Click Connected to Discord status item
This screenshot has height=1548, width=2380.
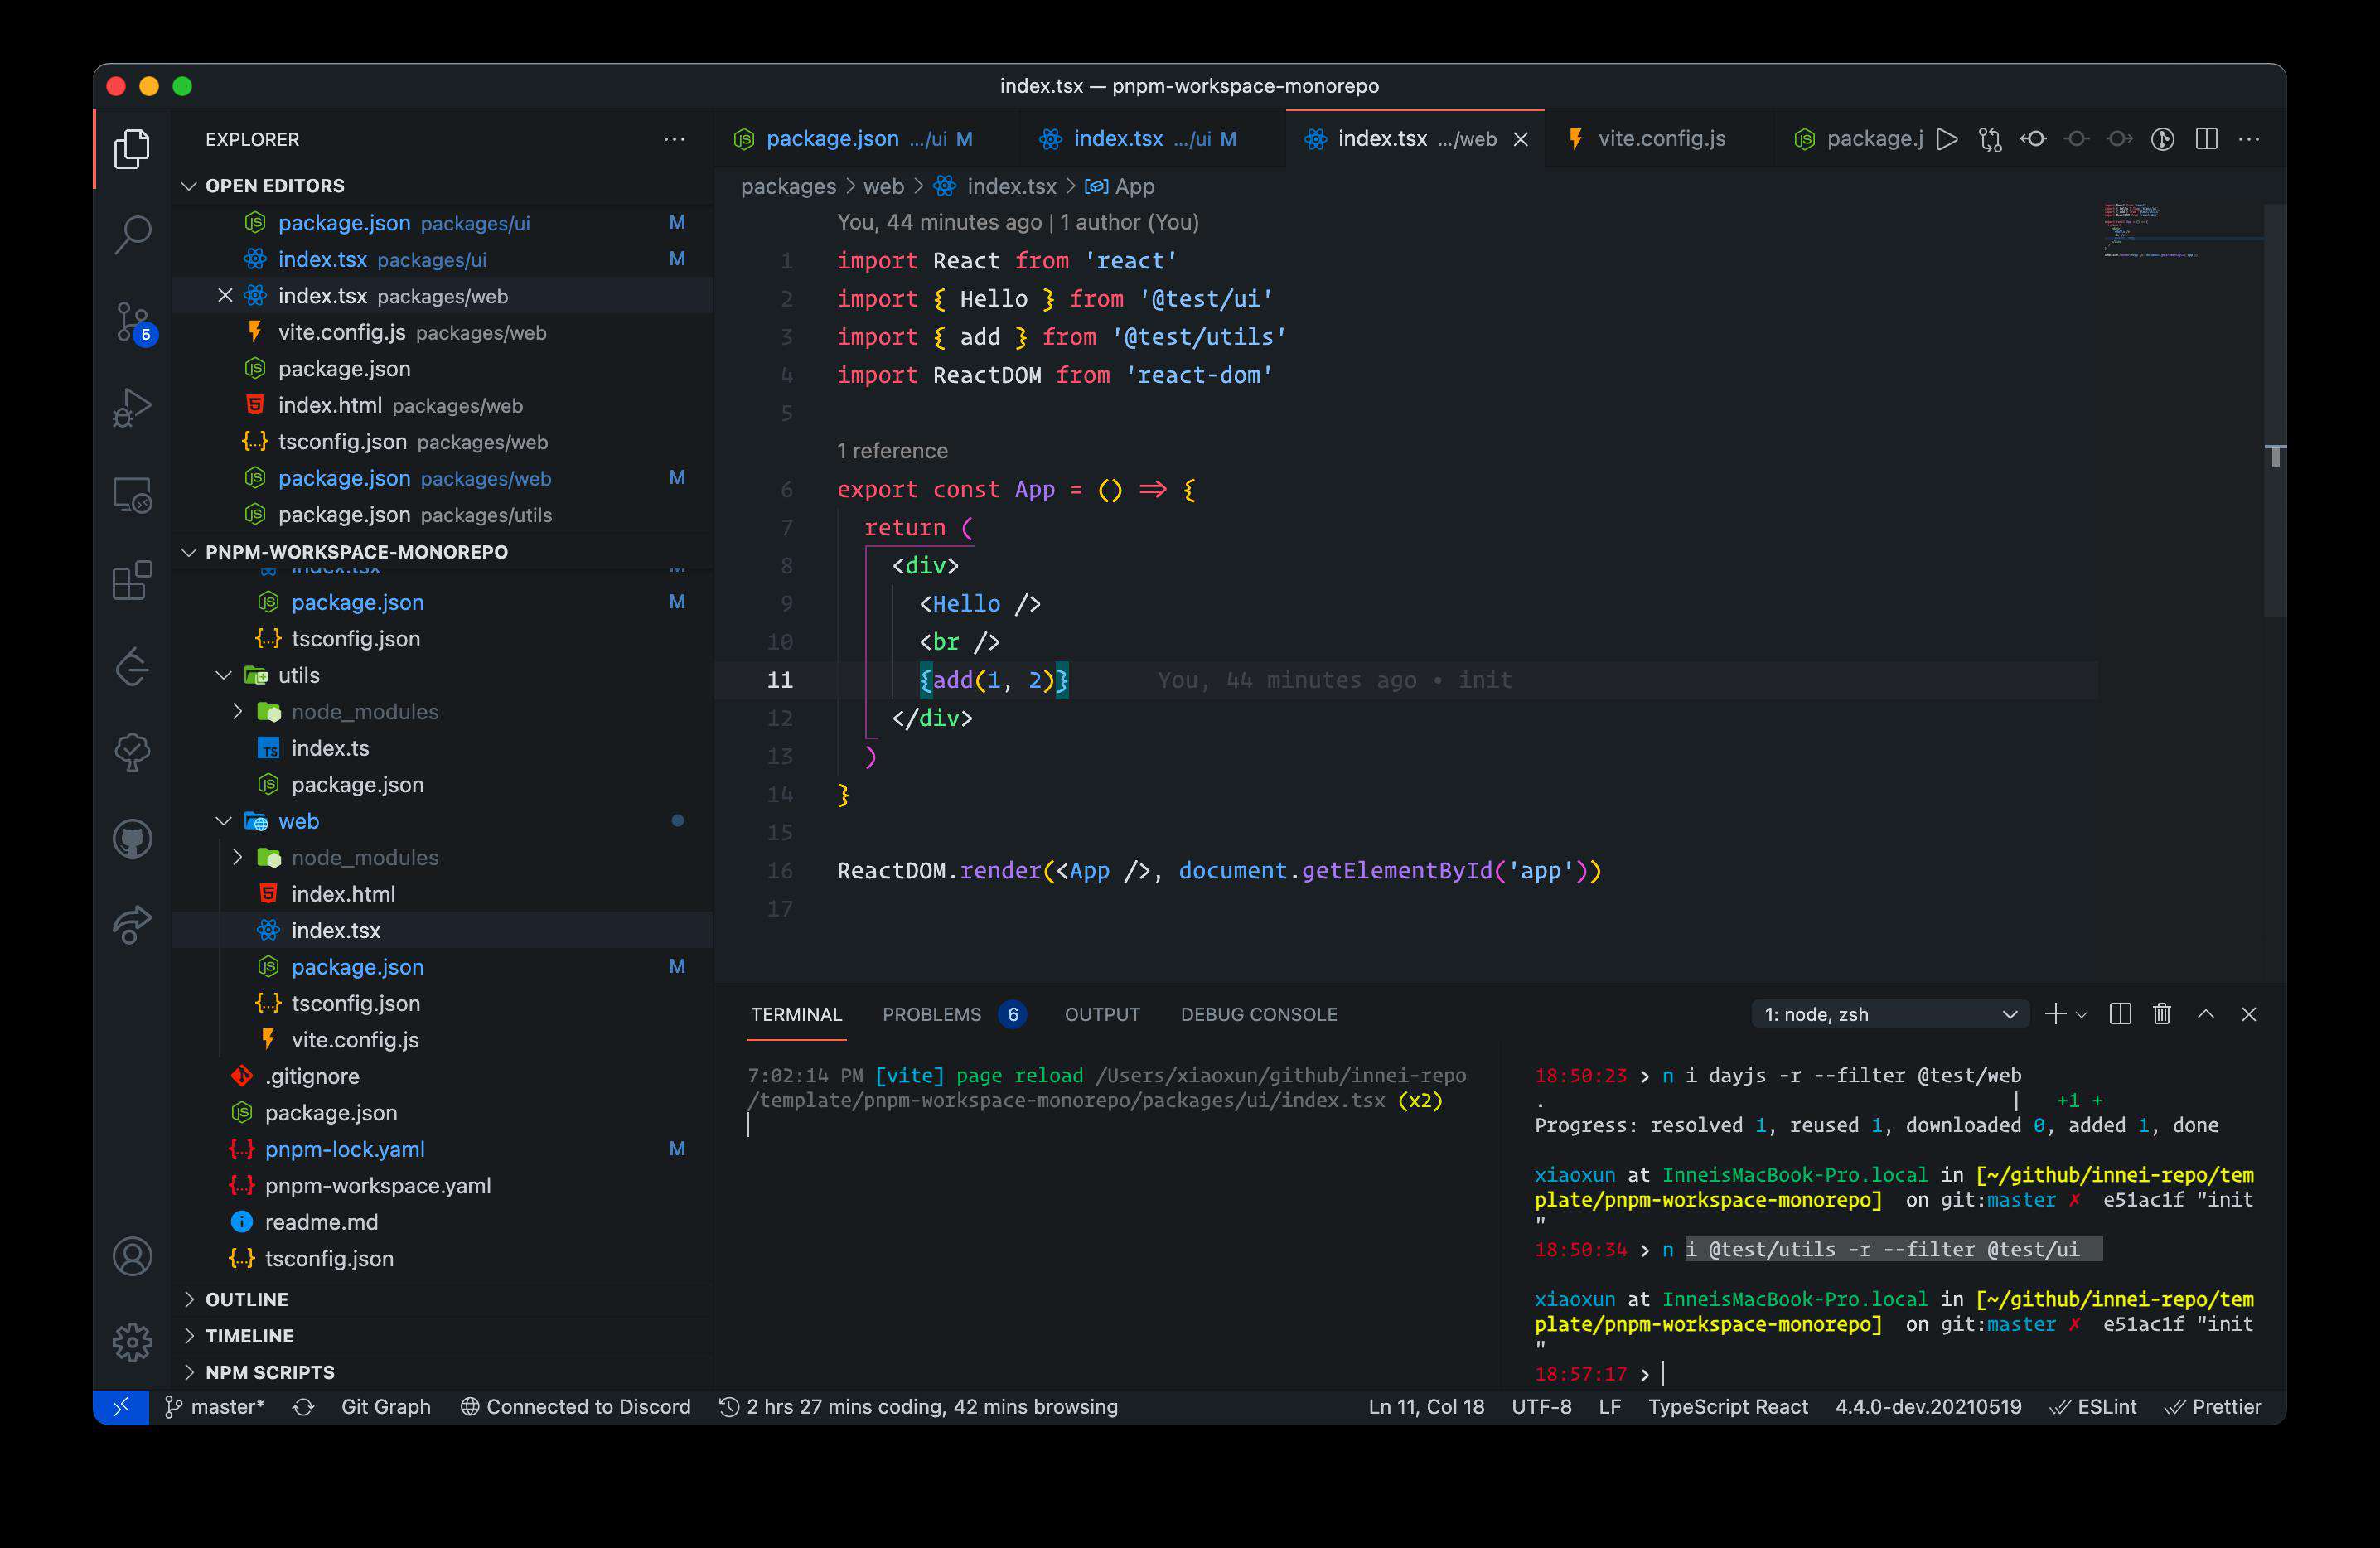click(575, 1407)
